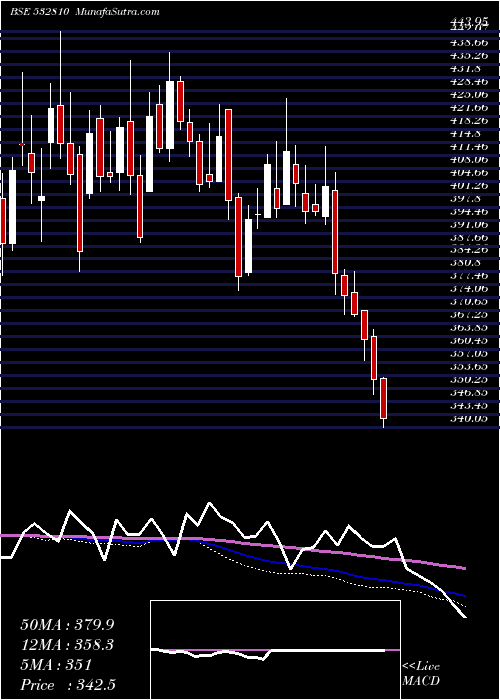Click the 357.05 price axis label
500x700 pixels.
[x=467, y=354]
